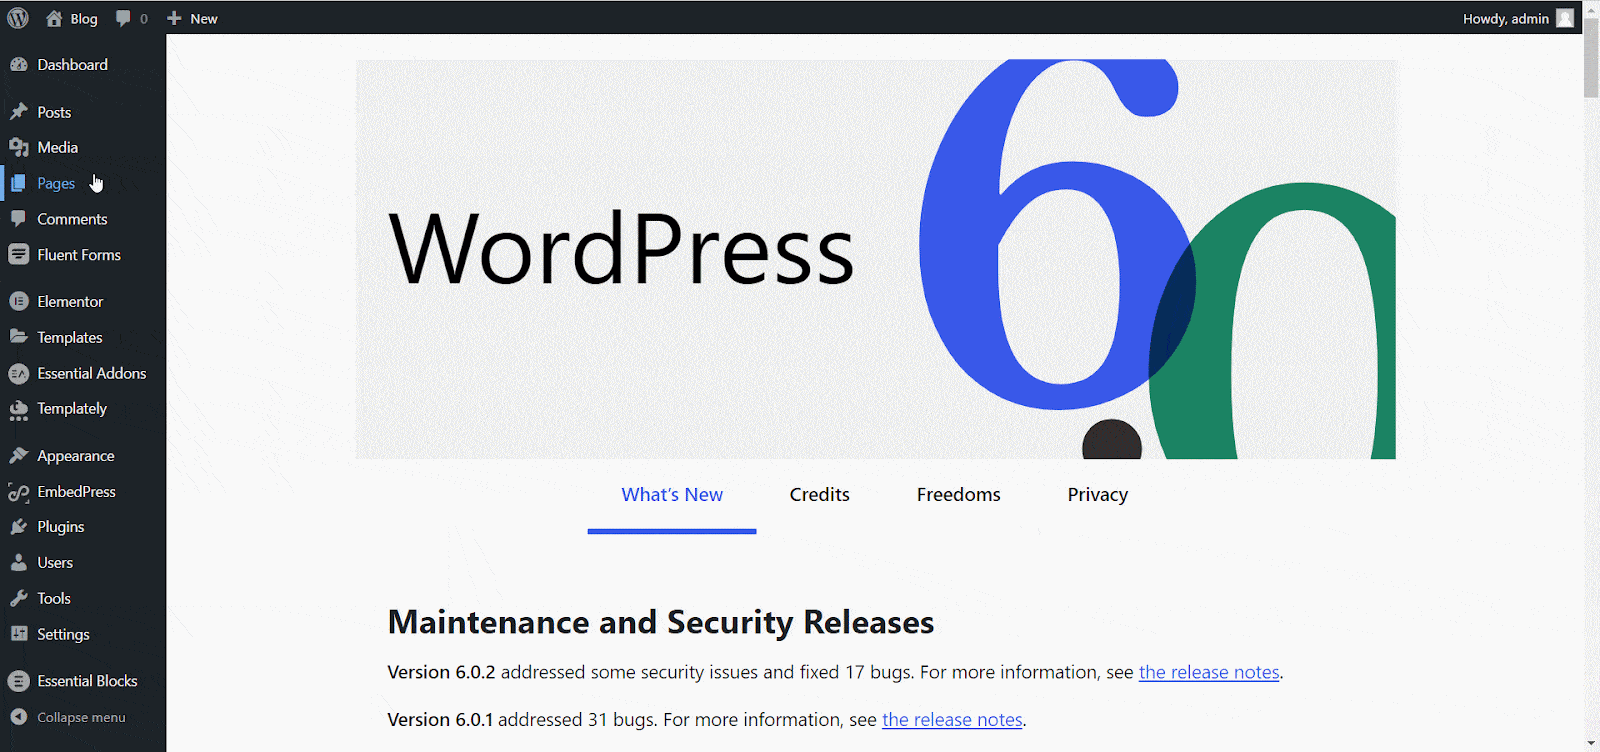Click the Elementor logo icon
Viewport: 1600px width, 752px height.
18,301
